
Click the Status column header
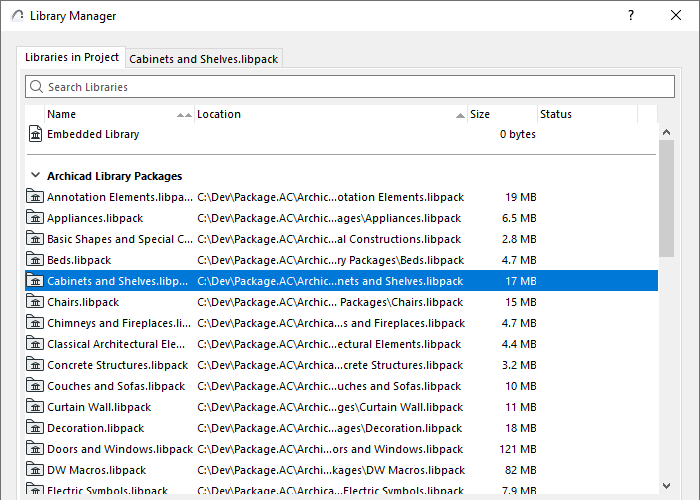pyautogui.click(x=585, y=114)
